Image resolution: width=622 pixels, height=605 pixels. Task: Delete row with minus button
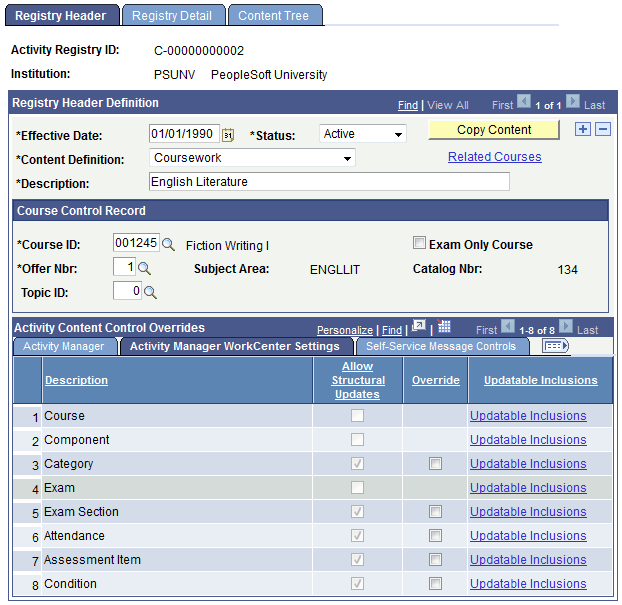603,129
